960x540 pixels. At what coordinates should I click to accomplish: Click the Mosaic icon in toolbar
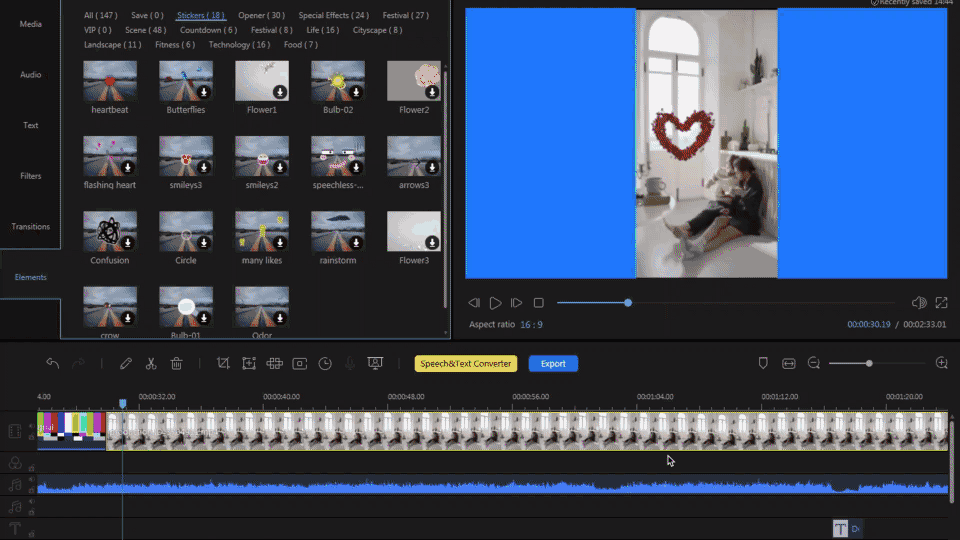pos(274,363)
